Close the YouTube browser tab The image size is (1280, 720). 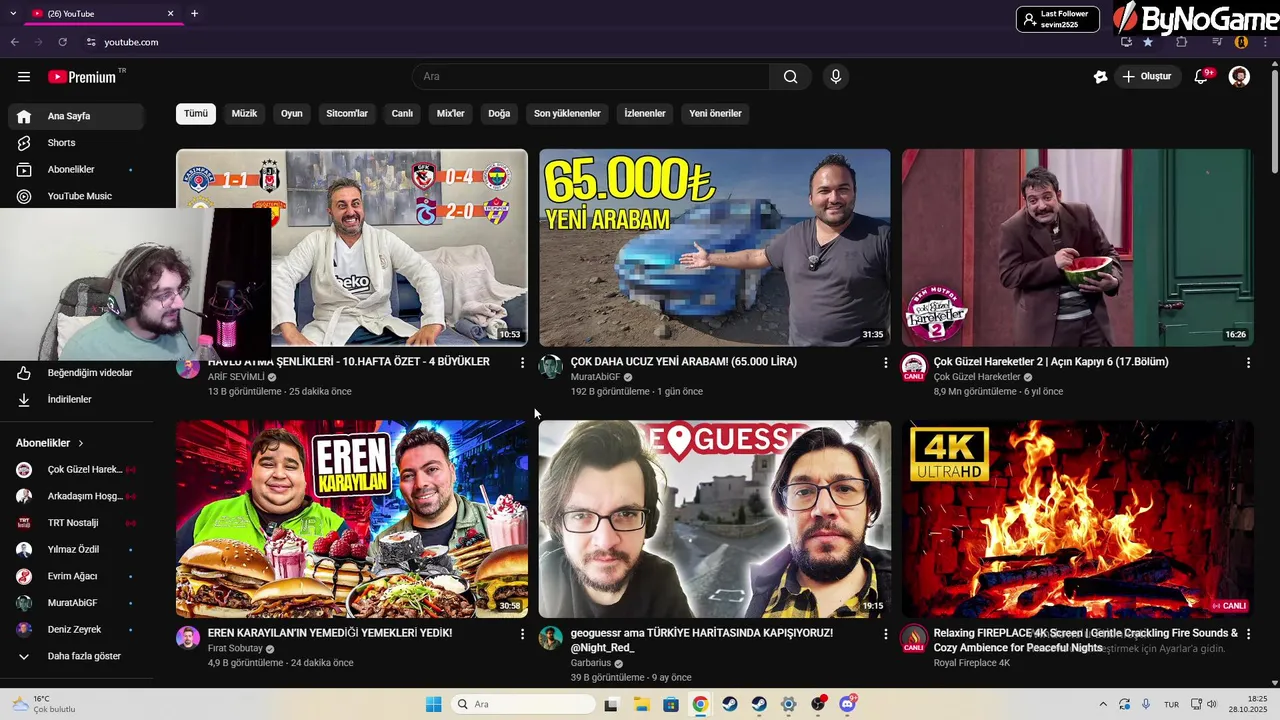(x=170, y=14)
